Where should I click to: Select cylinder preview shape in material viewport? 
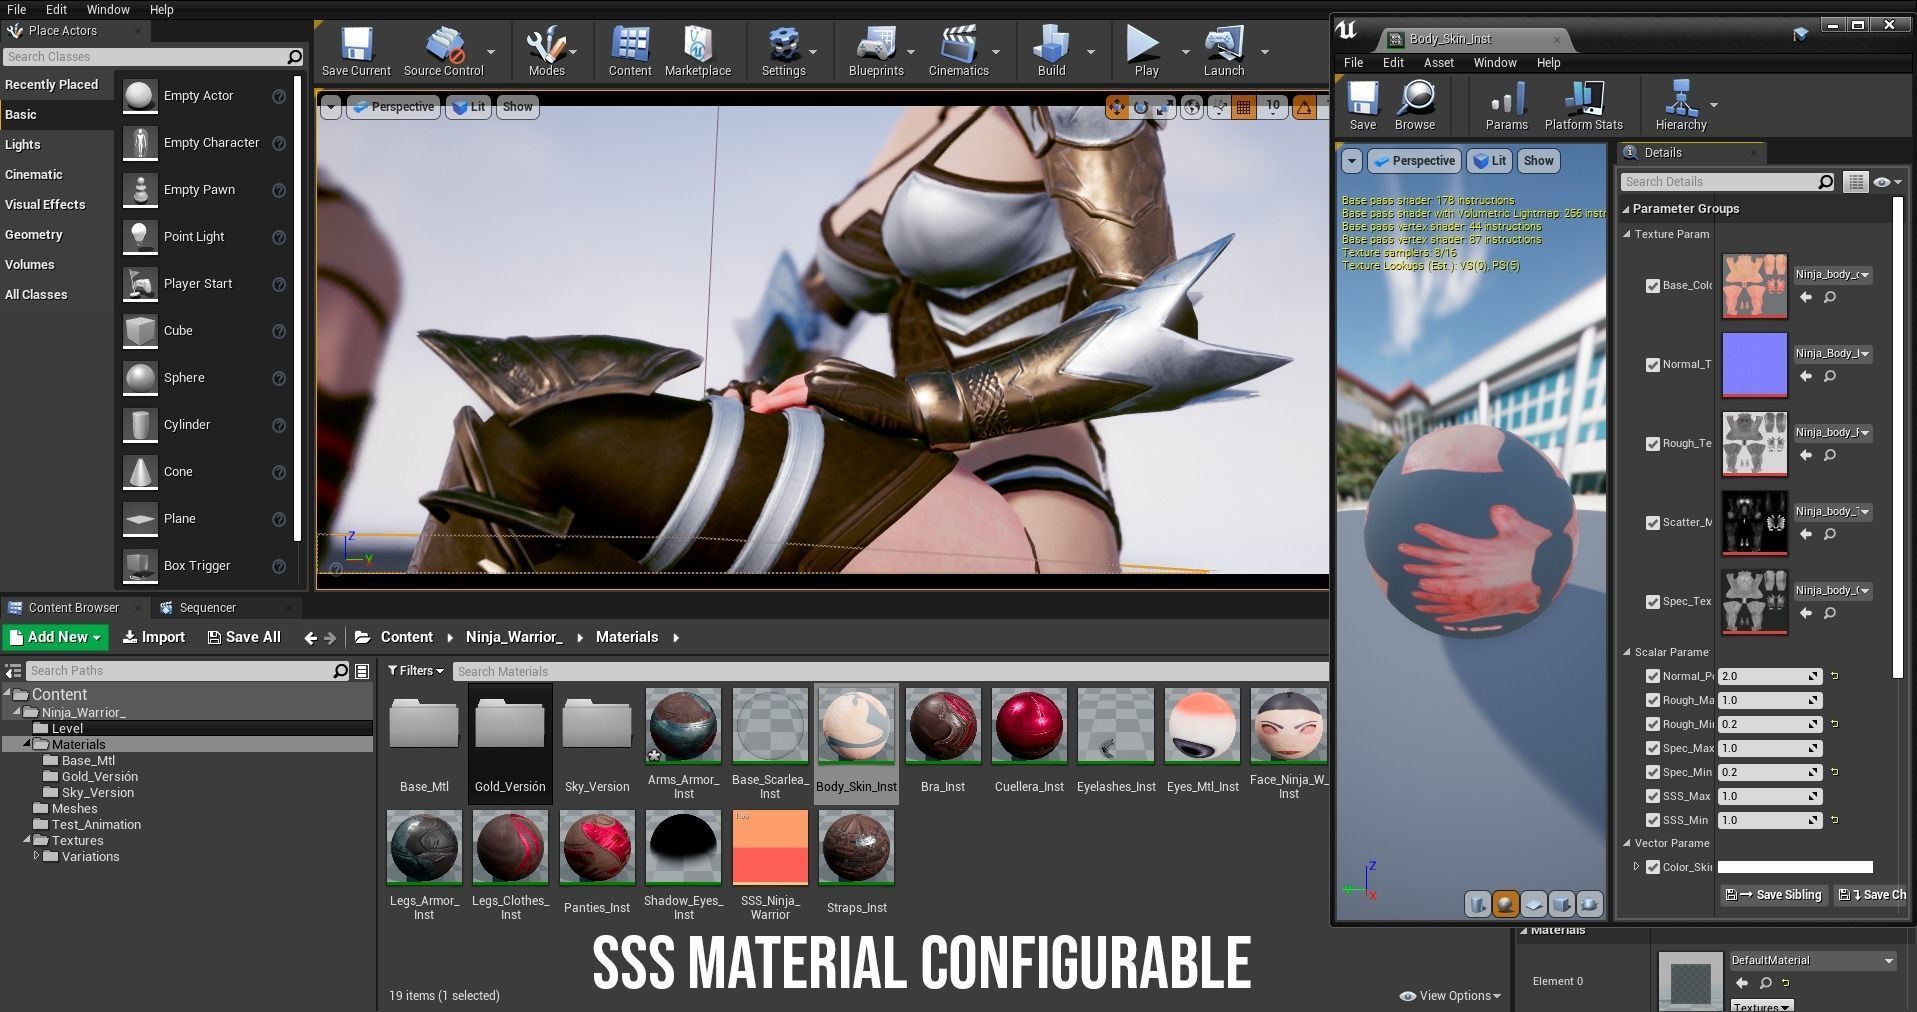point(1477,904)
